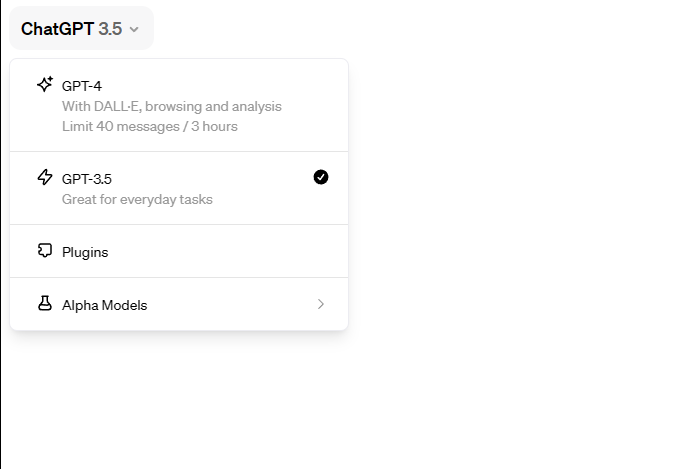Click blank page area right of model selector
Viewport: 684px width, 469px height.
tap(450, 29)
